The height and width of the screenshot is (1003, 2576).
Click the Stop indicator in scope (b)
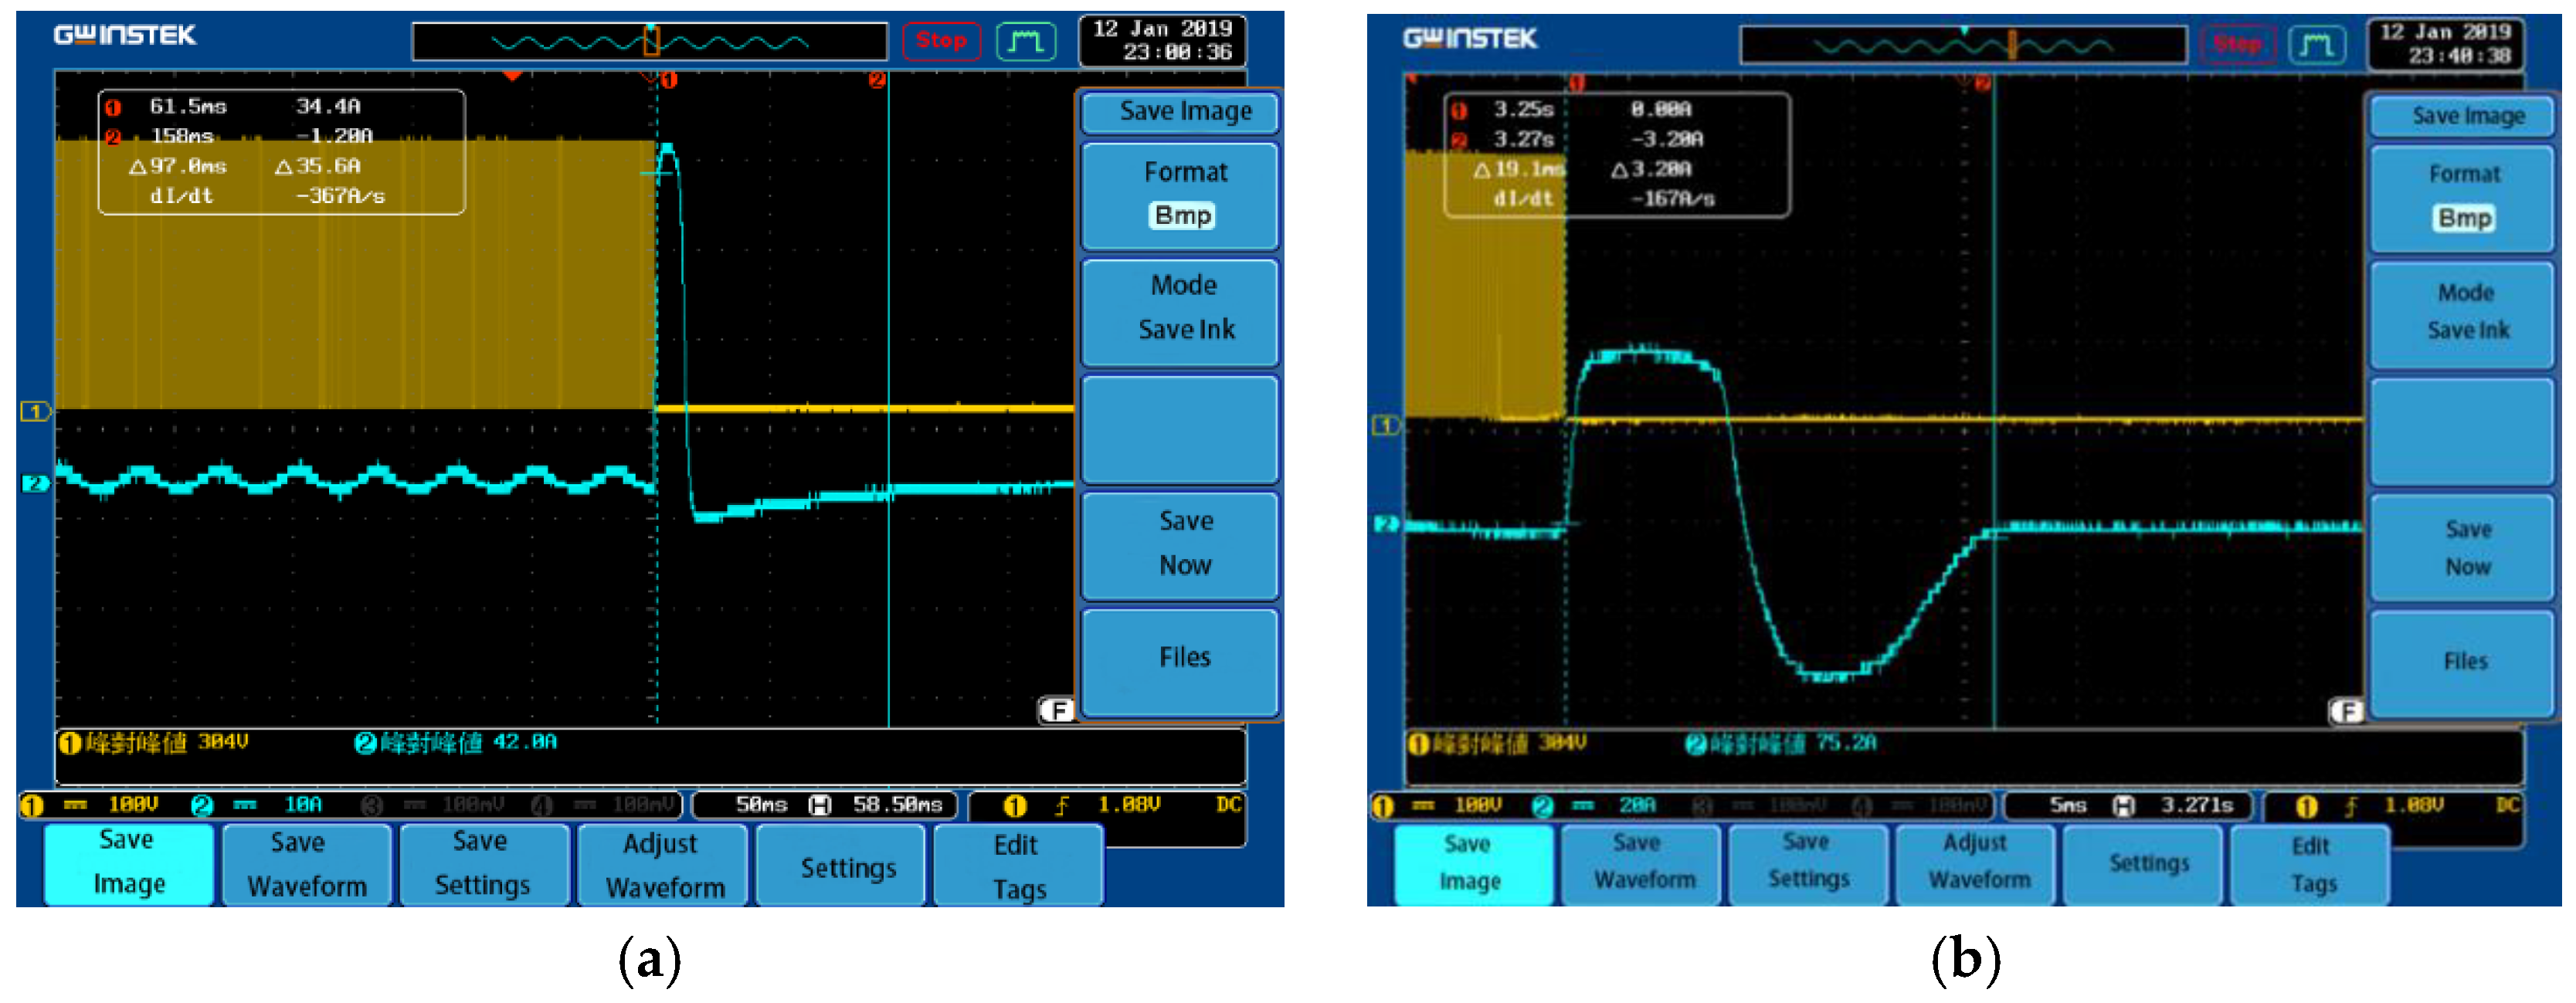pos(2236,45)
